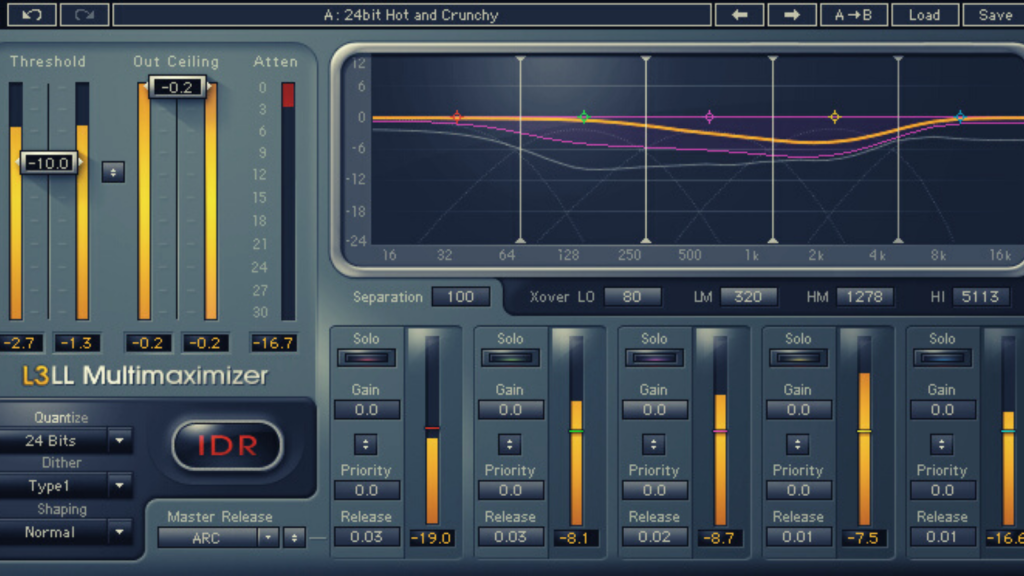Image resolution: width=1024 pixels, height=576 pixels.
Task: Click the first band's gain/priority link stepper
Action: click(x=366, y=444)
